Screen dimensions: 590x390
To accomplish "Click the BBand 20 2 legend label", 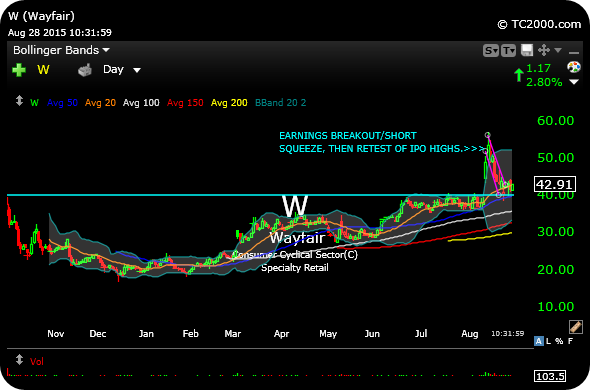I will (x=281, y=102).
